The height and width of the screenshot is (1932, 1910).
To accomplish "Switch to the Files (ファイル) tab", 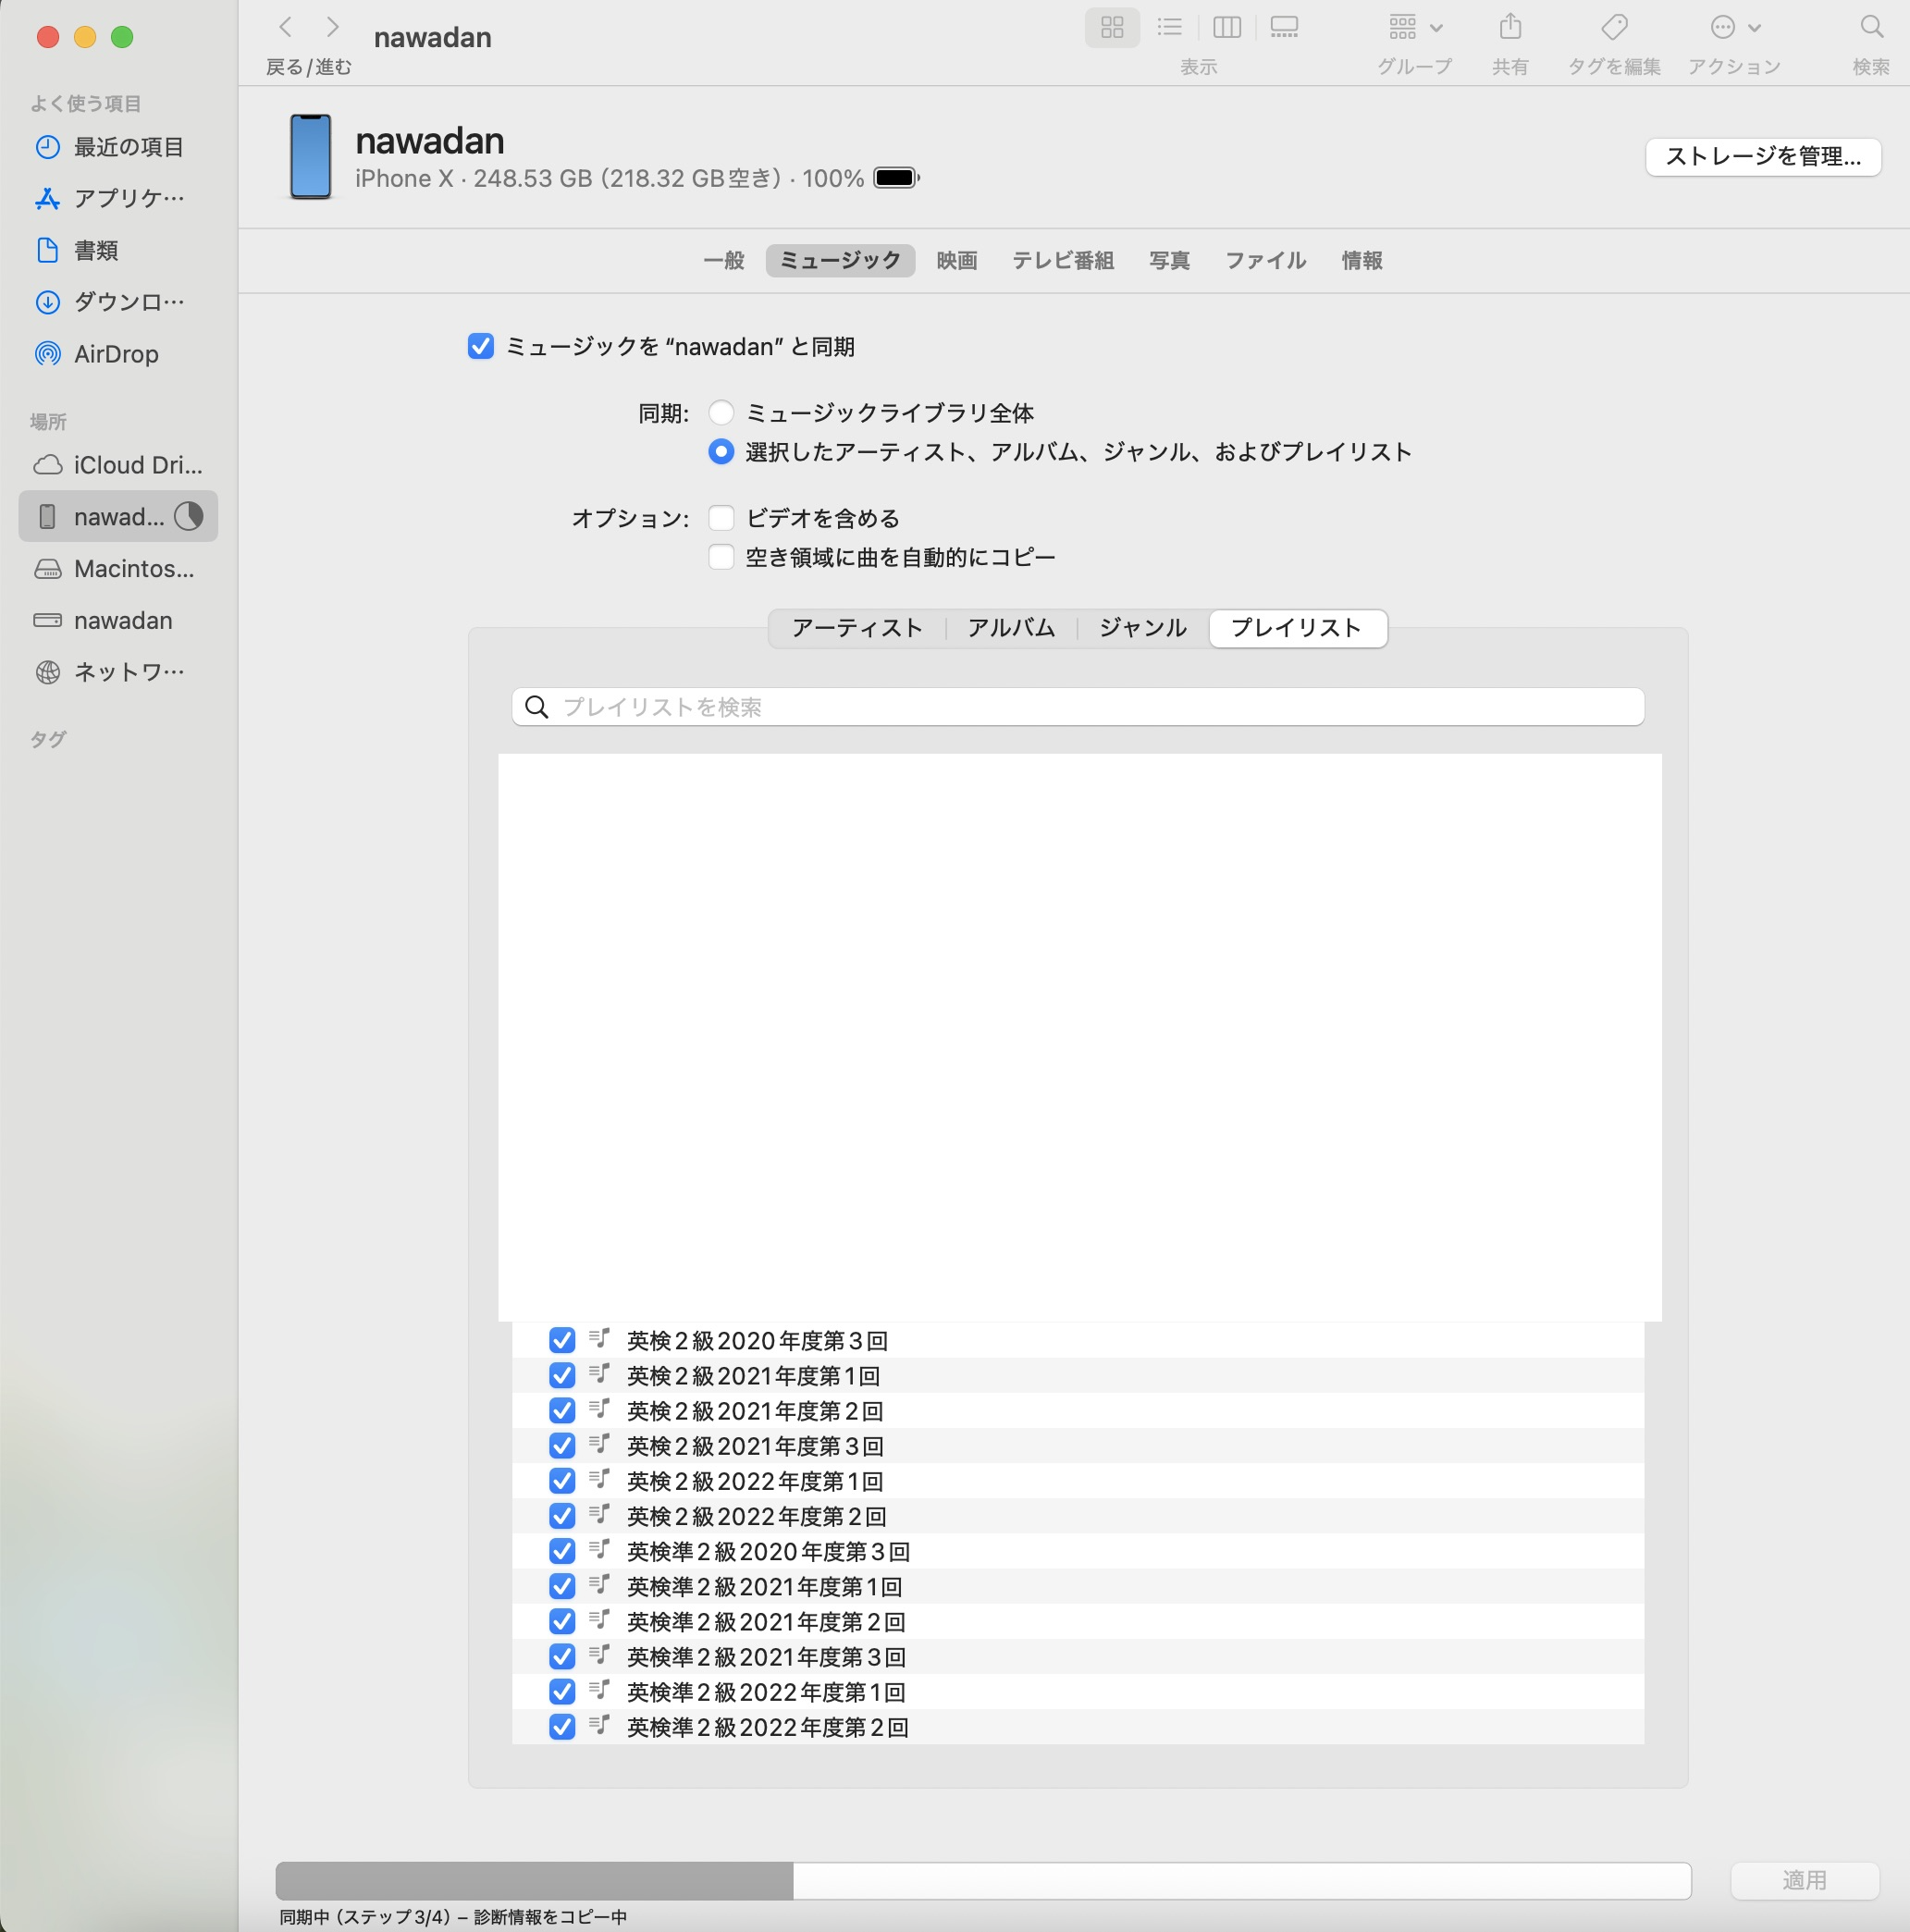I will point(1266,261).
